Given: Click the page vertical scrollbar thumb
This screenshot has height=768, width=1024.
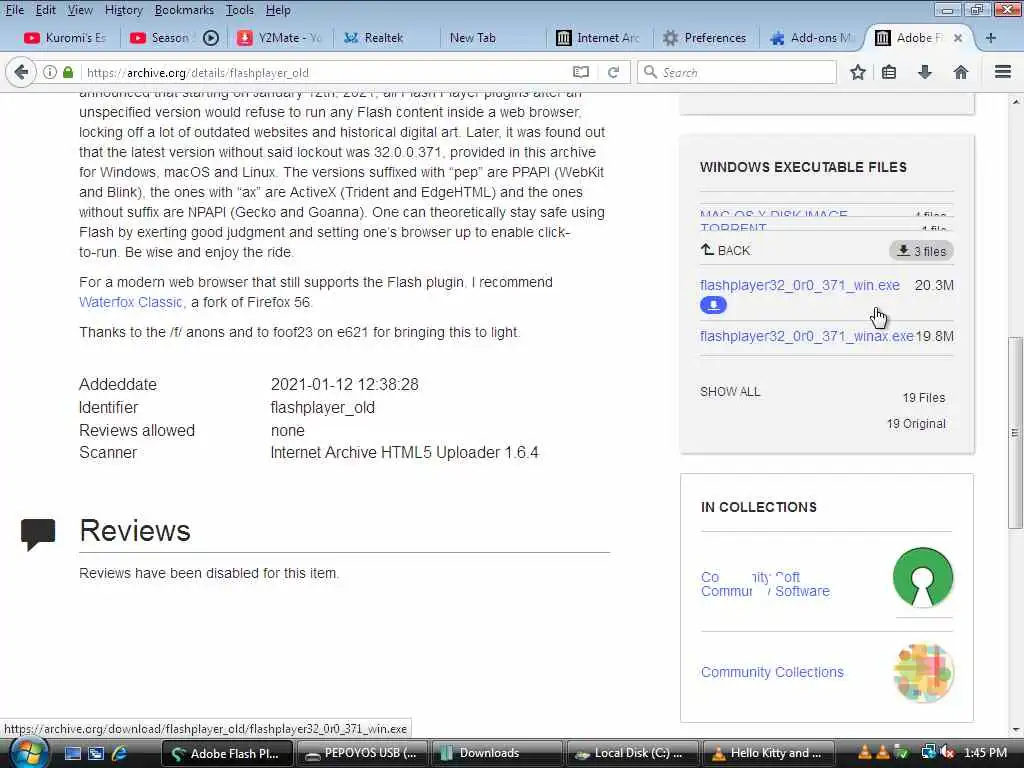Looking at the screenshot, I should [x=1014, y=432].
